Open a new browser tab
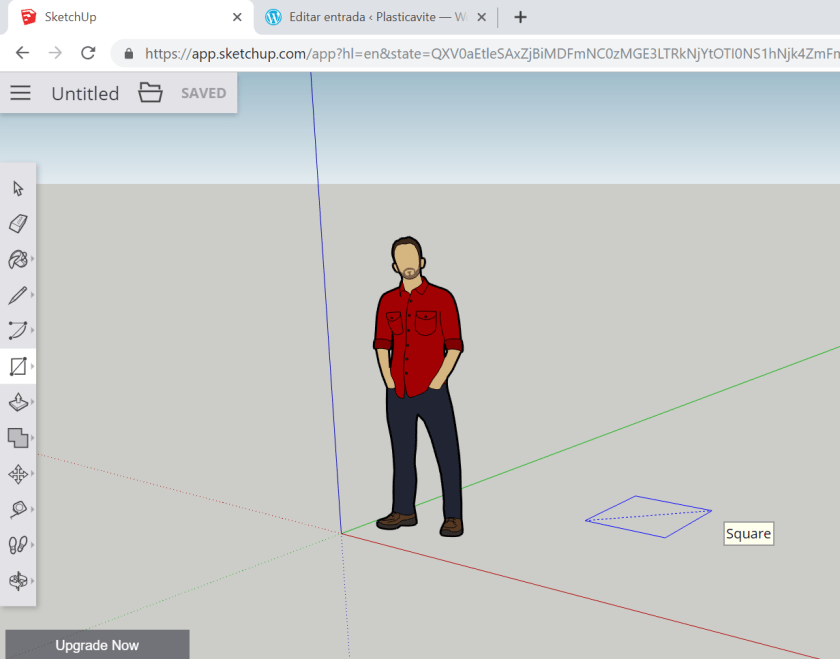The image size is (840, 659). 520,17
